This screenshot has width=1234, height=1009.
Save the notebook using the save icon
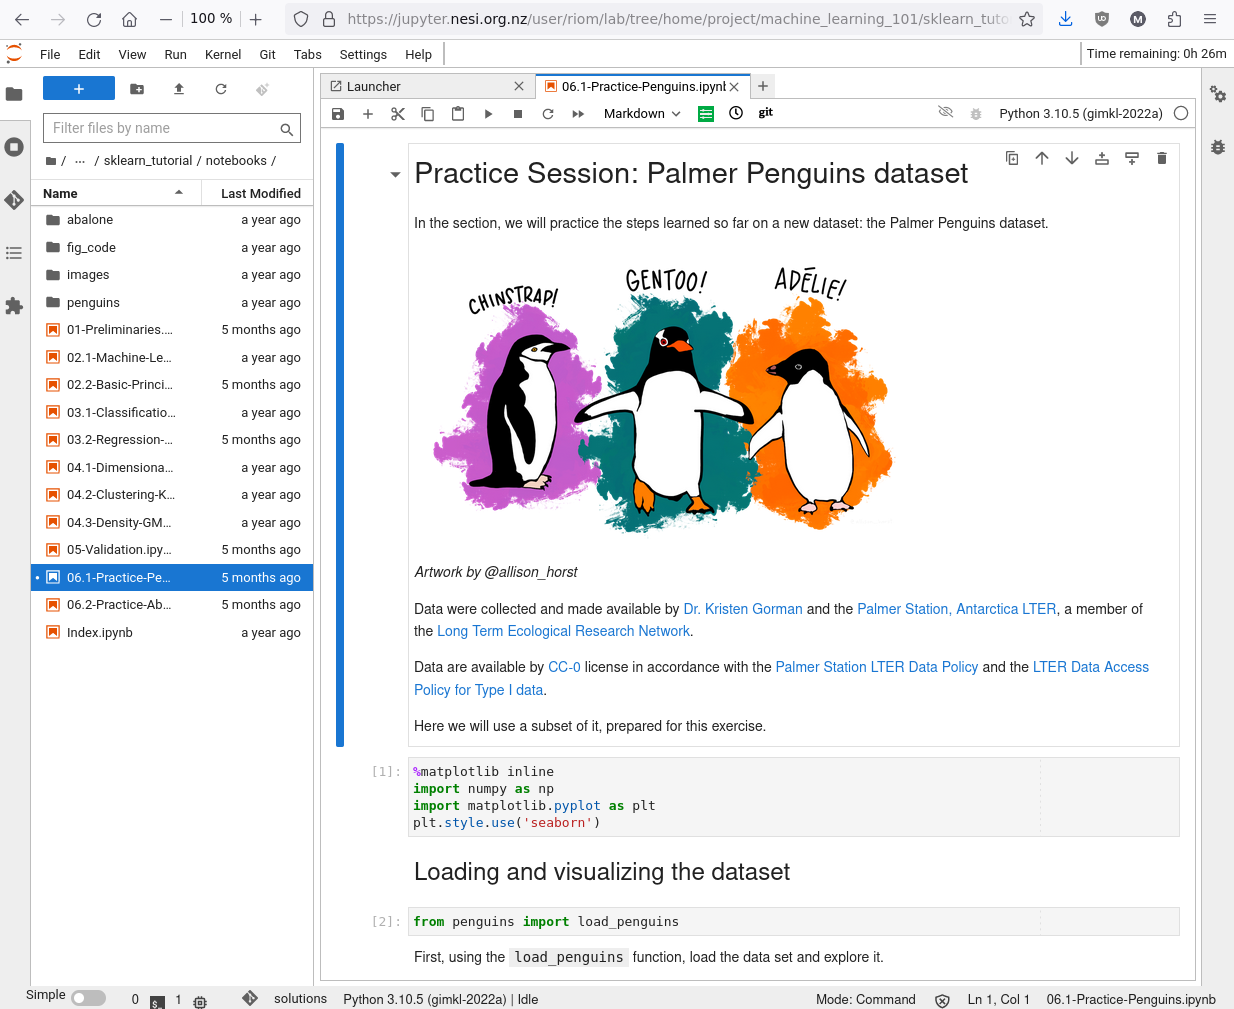coord(337,113)
